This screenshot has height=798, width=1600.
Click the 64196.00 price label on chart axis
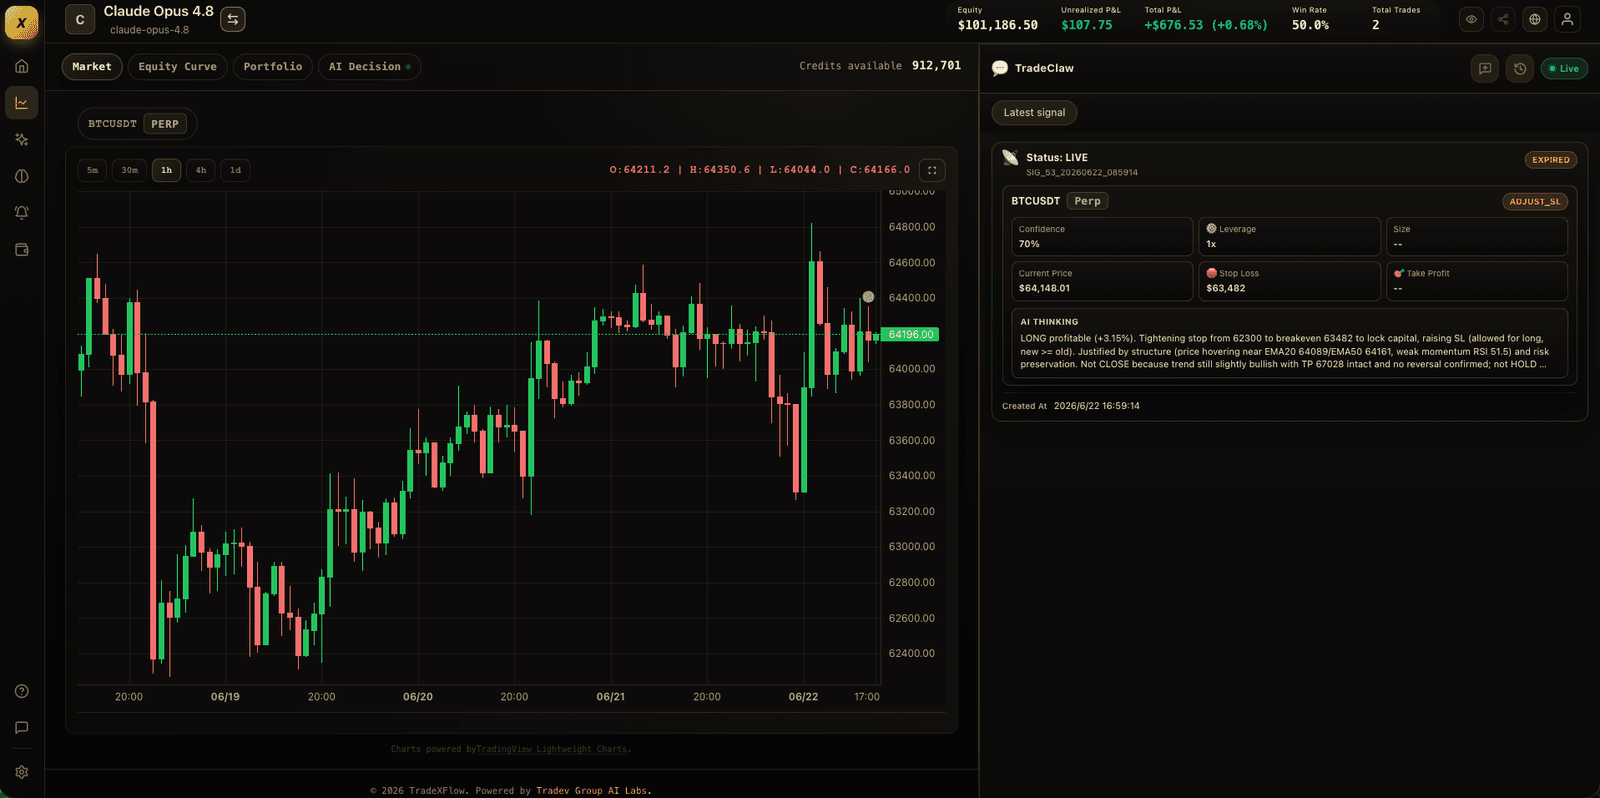point(910,335)
